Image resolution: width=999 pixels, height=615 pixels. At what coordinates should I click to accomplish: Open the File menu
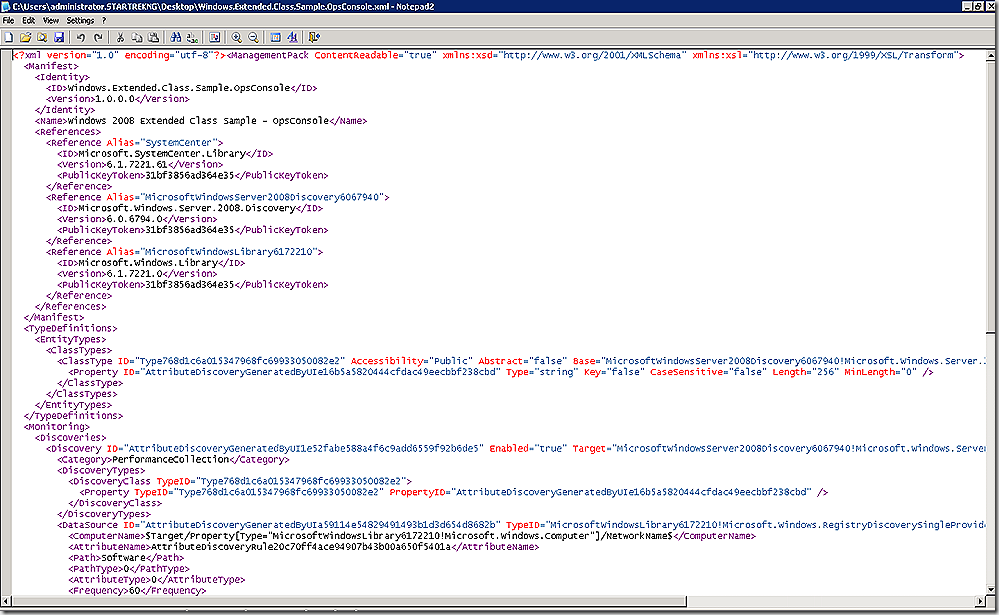(x=8, y=20)
